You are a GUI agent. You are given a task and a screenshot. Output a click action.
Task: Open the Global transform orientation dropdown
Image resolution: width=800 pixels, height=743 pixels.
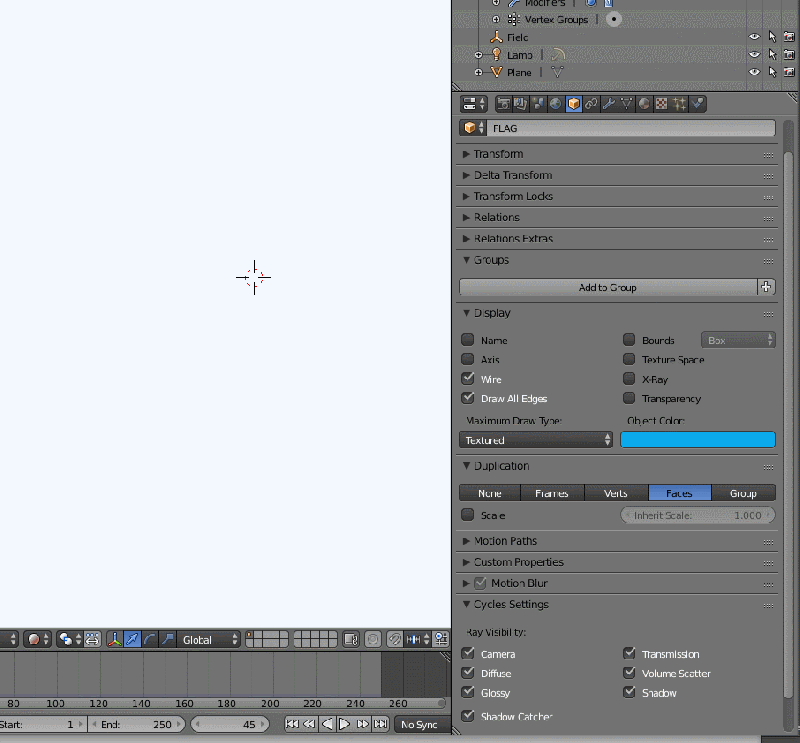[207, 638]
